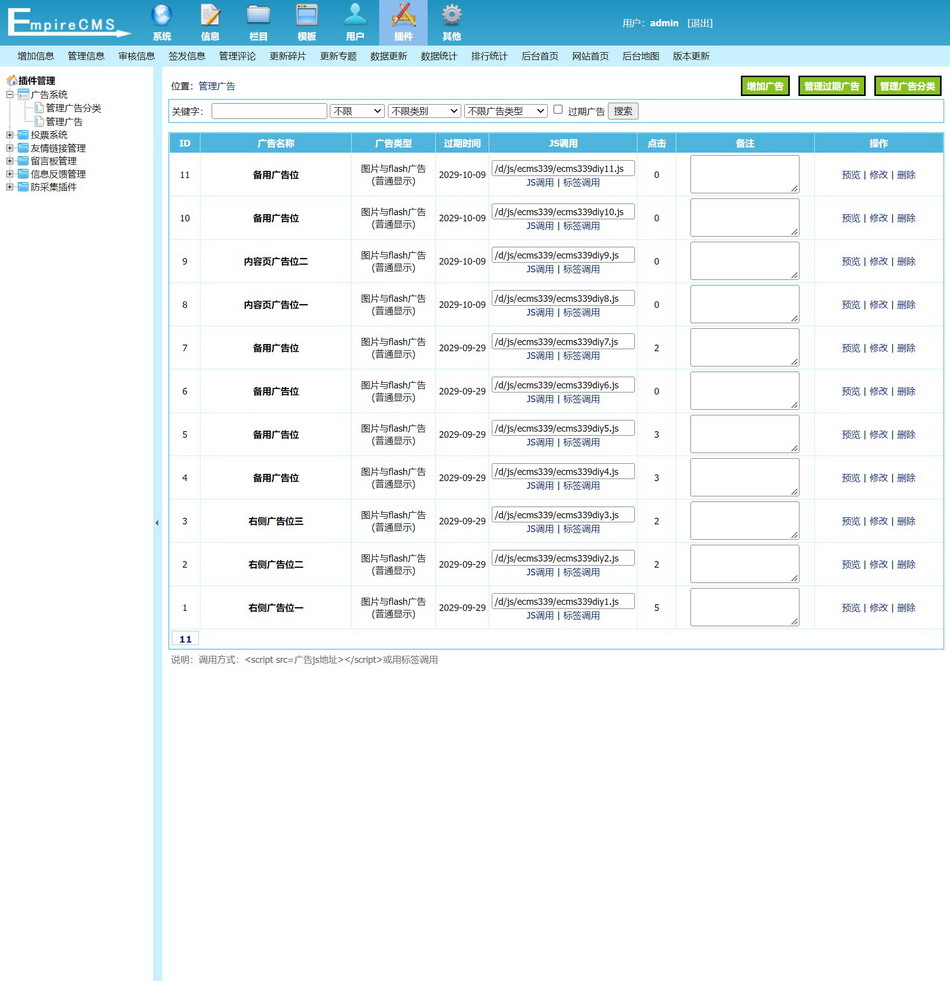Open 后台地图 menu item
The image size is (950, 981).
641,56
